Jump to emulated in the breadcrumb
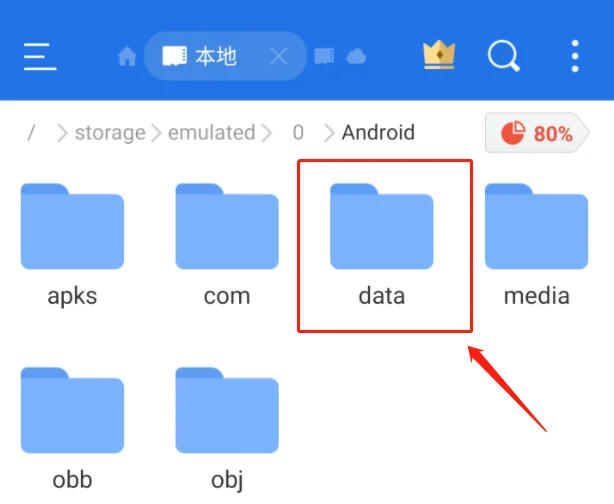Viewport: 614px width, 504px height. point(211,132)
